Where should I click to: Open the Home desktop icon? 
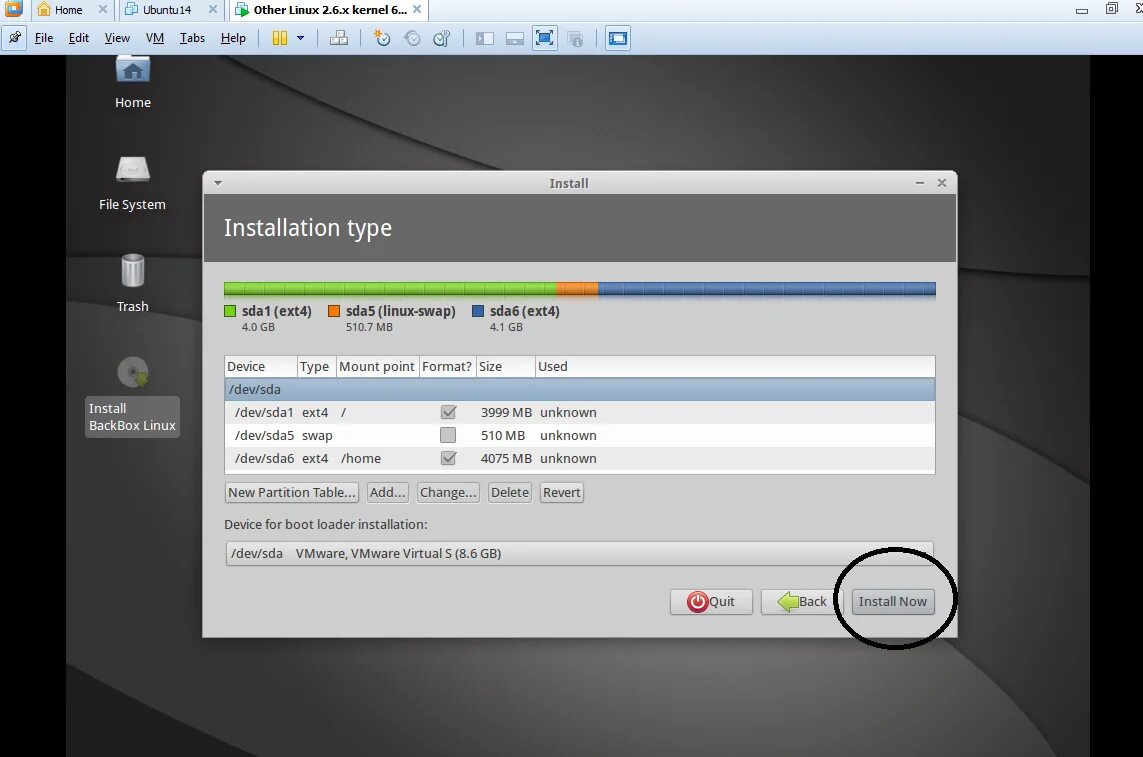coord(133,84)
